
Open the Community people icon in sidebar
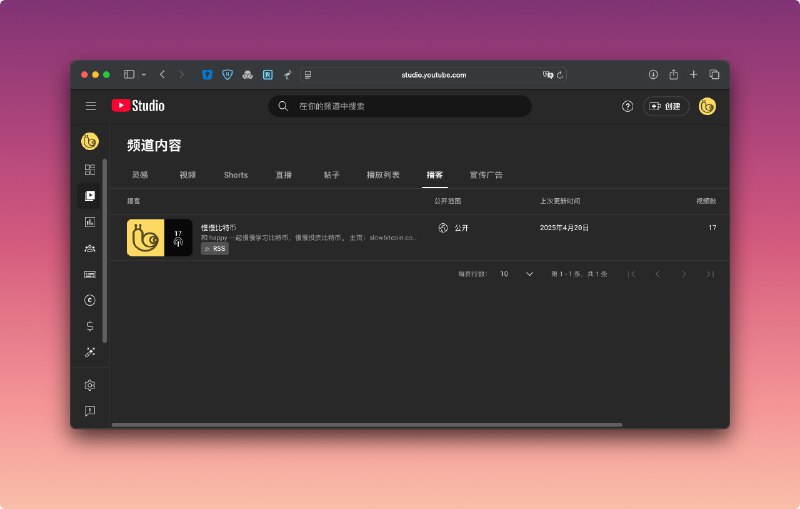click(90, 248)
